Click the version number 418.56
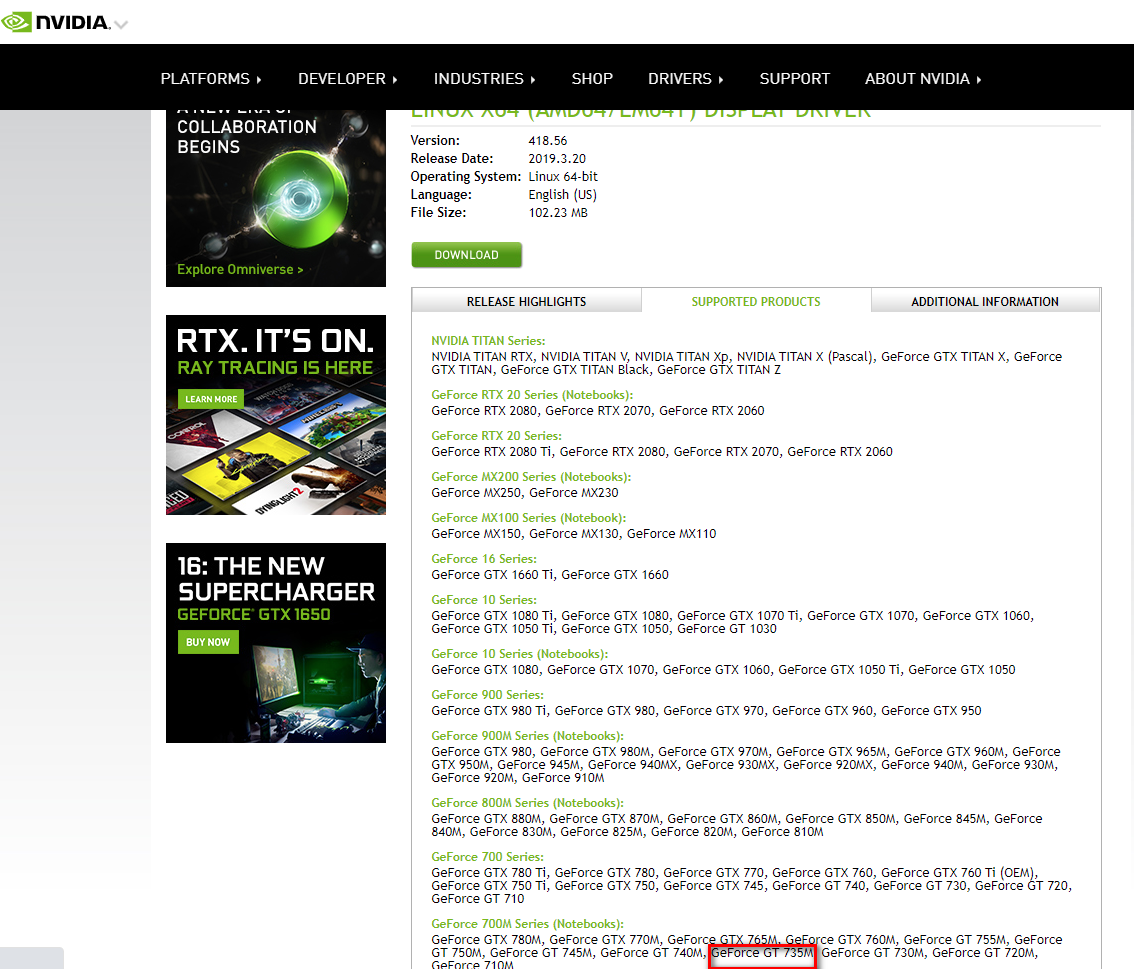Screen dimensions: 1134x969 547,140
